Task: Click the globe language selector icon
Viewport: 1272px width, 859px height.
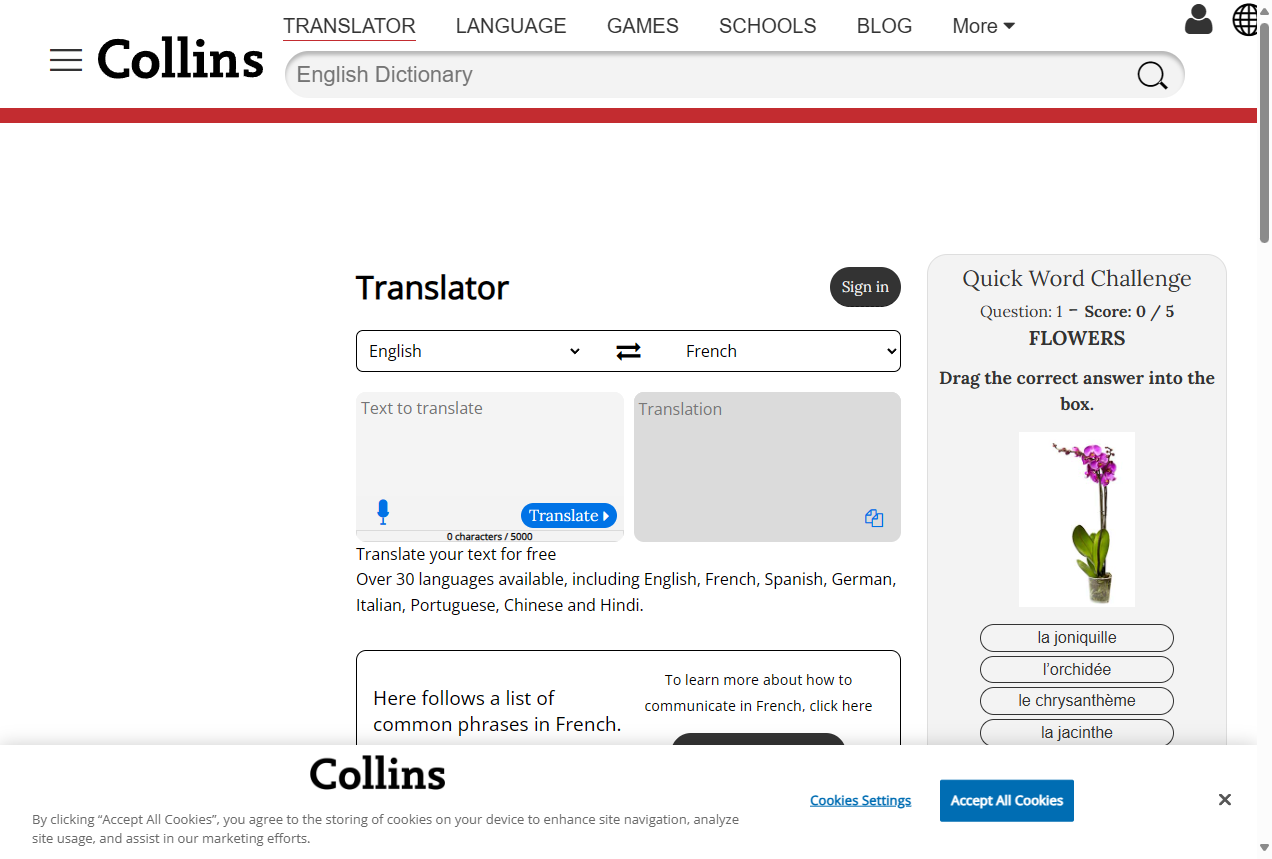Action: pyautogui.click(x=1245, y=19)
